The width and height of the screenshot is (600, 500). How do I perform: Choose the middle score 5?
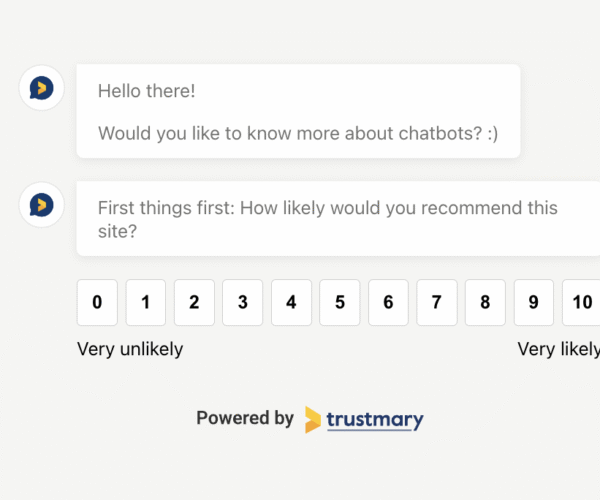340,302
